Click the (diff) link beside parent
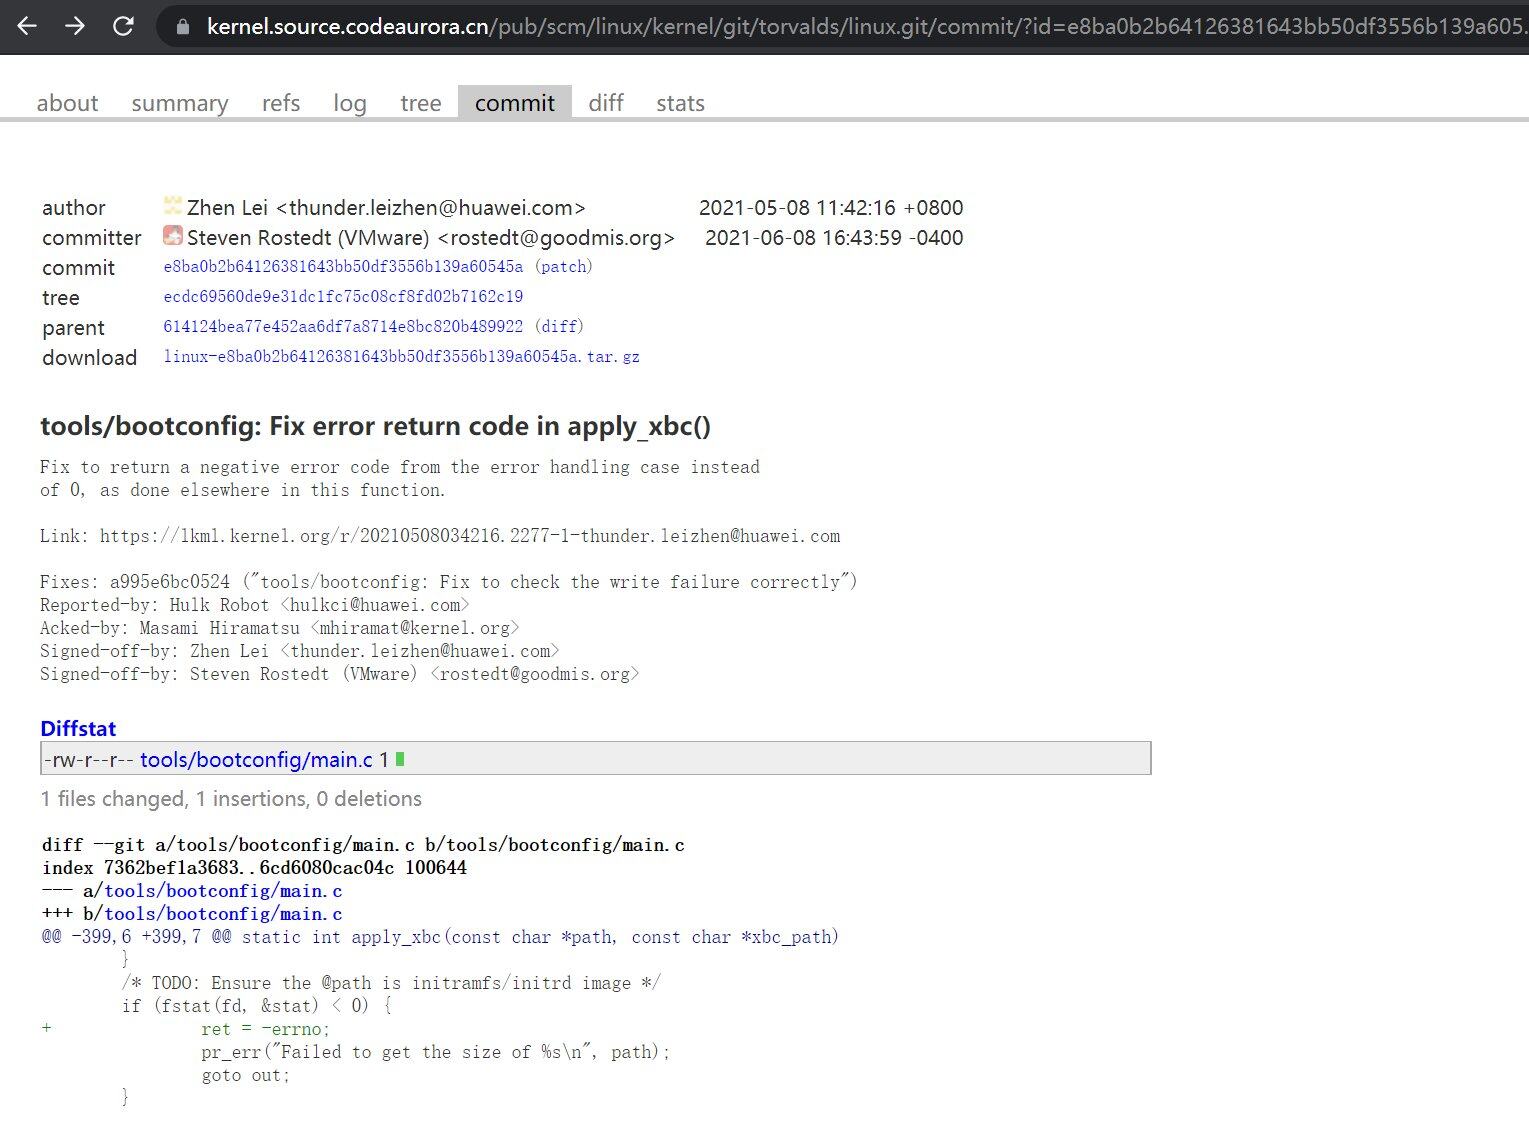Viewport: 1529px width, 1144px height. pyautogui.click(x=559, y=327)
